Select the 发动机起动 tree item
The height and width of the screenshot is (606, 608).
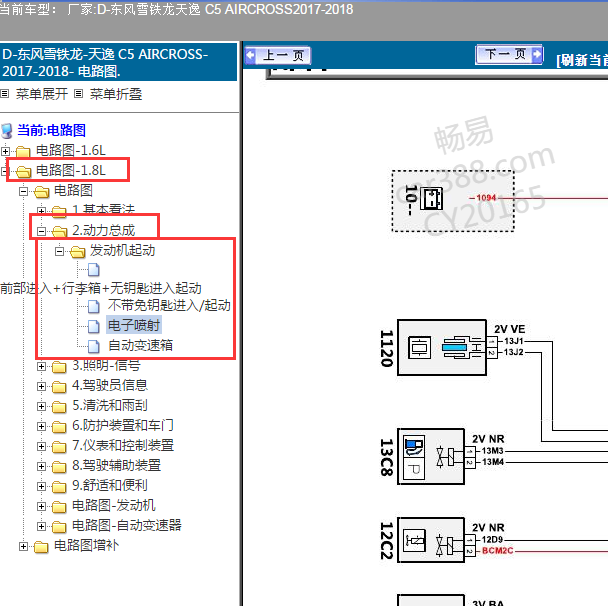tap(123, 250)
